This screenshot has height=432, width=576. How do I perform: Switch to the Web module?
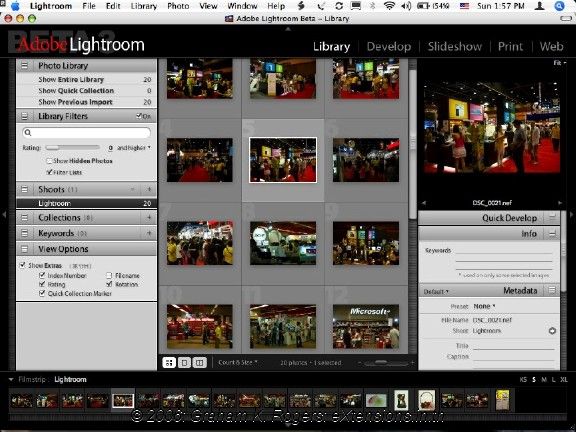click(x=551, y=47)
